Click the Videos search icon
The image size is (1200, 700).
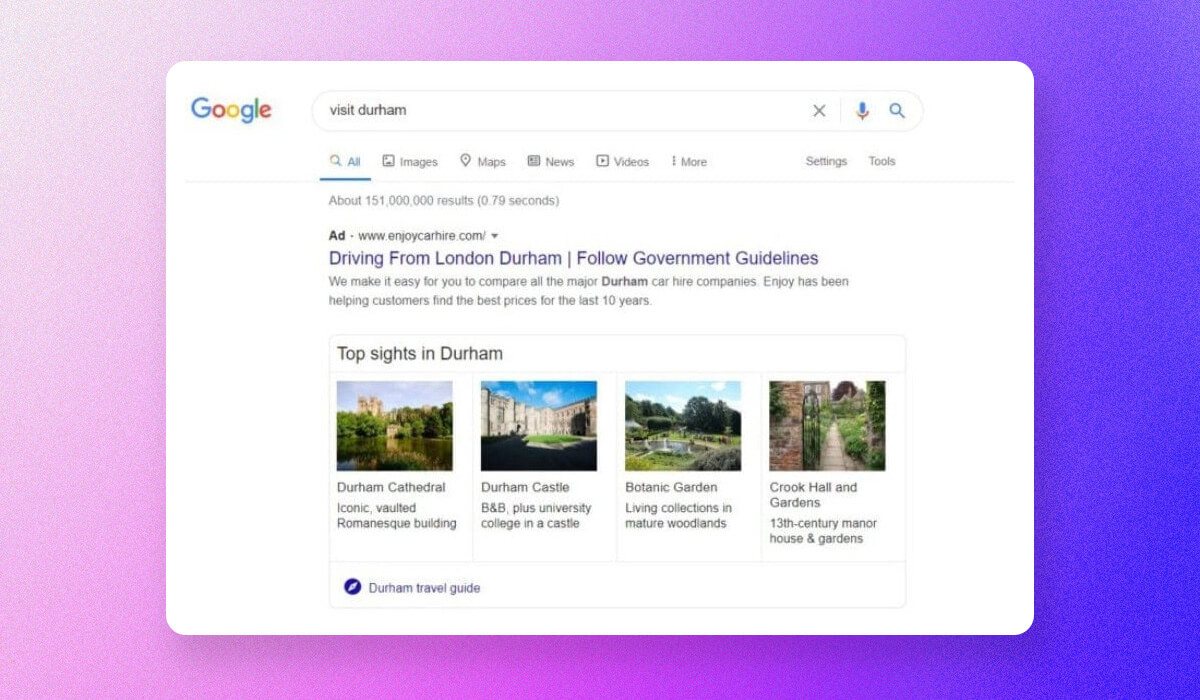coord(604,160)
